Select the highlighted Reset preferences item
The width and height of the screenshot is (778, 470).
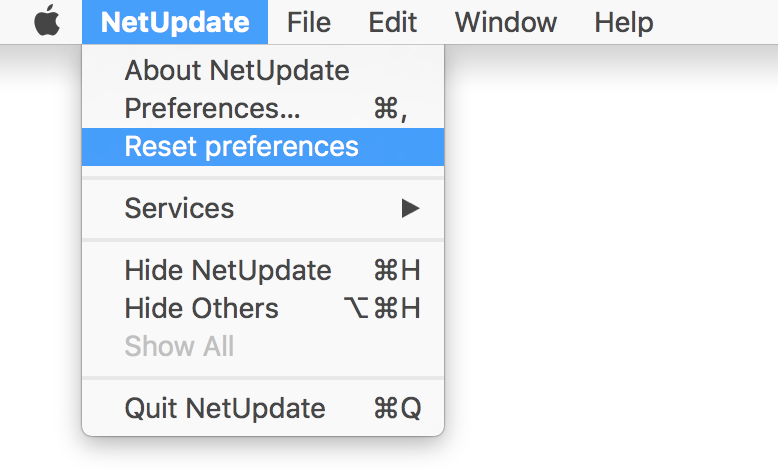(263, 146)
